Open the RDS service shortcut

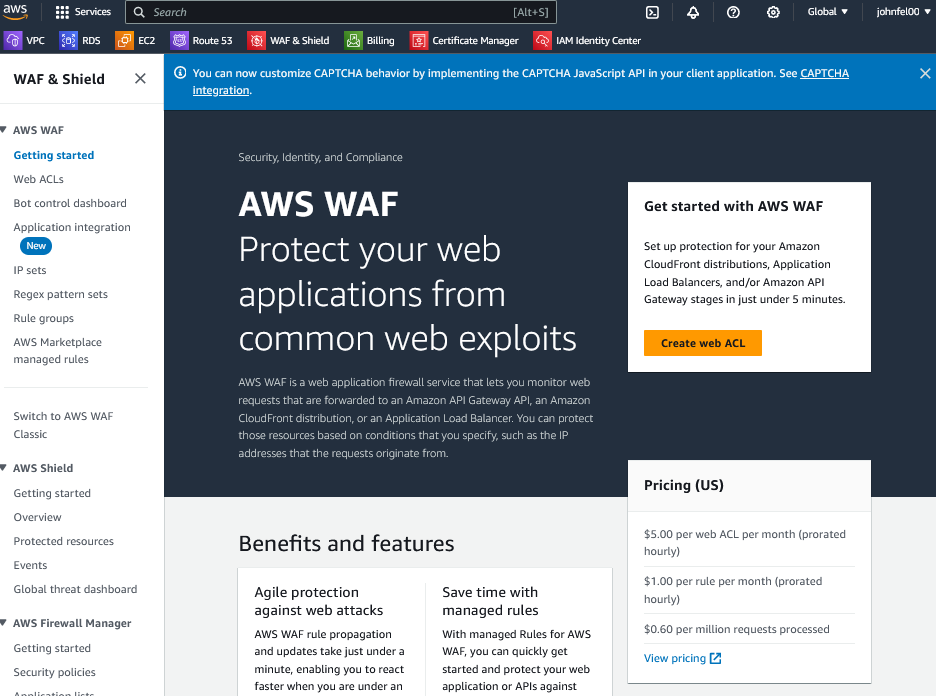click(x=81, y=41)
